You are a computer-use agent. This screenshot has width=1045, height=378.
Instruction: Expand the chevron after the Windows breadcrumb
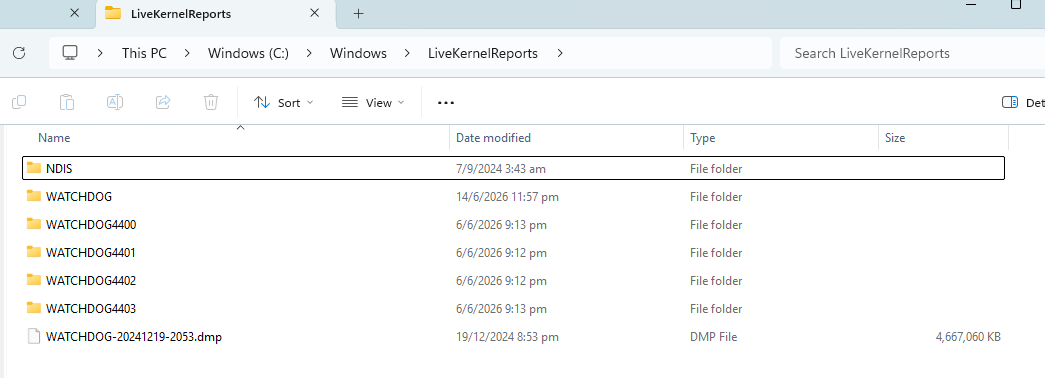coord(407,53)
